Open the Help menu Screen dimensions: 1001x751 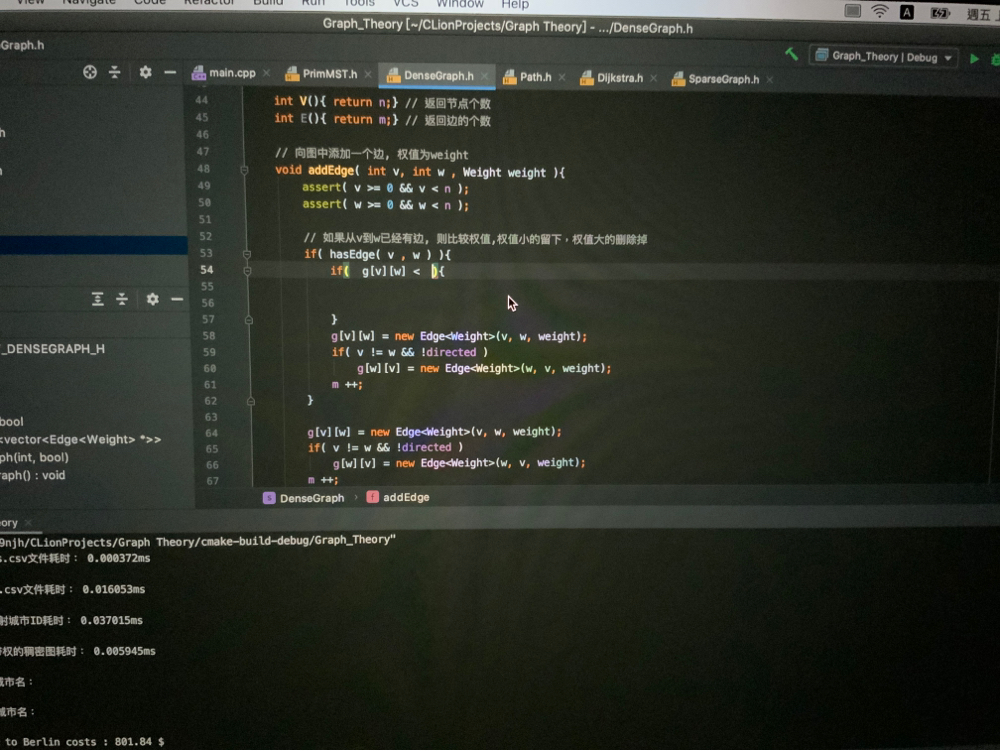[x=515, y=4]
